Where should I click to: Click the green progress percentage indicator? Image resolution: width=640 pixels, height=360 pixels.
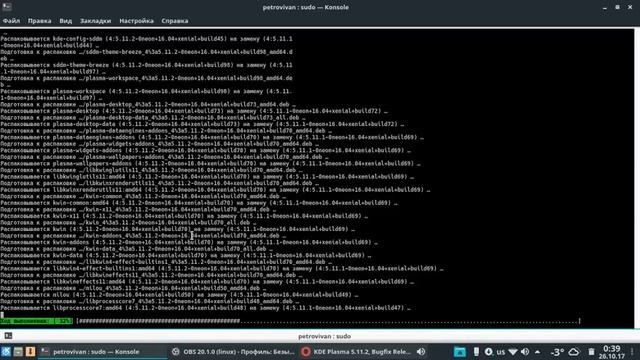(37, 321)
